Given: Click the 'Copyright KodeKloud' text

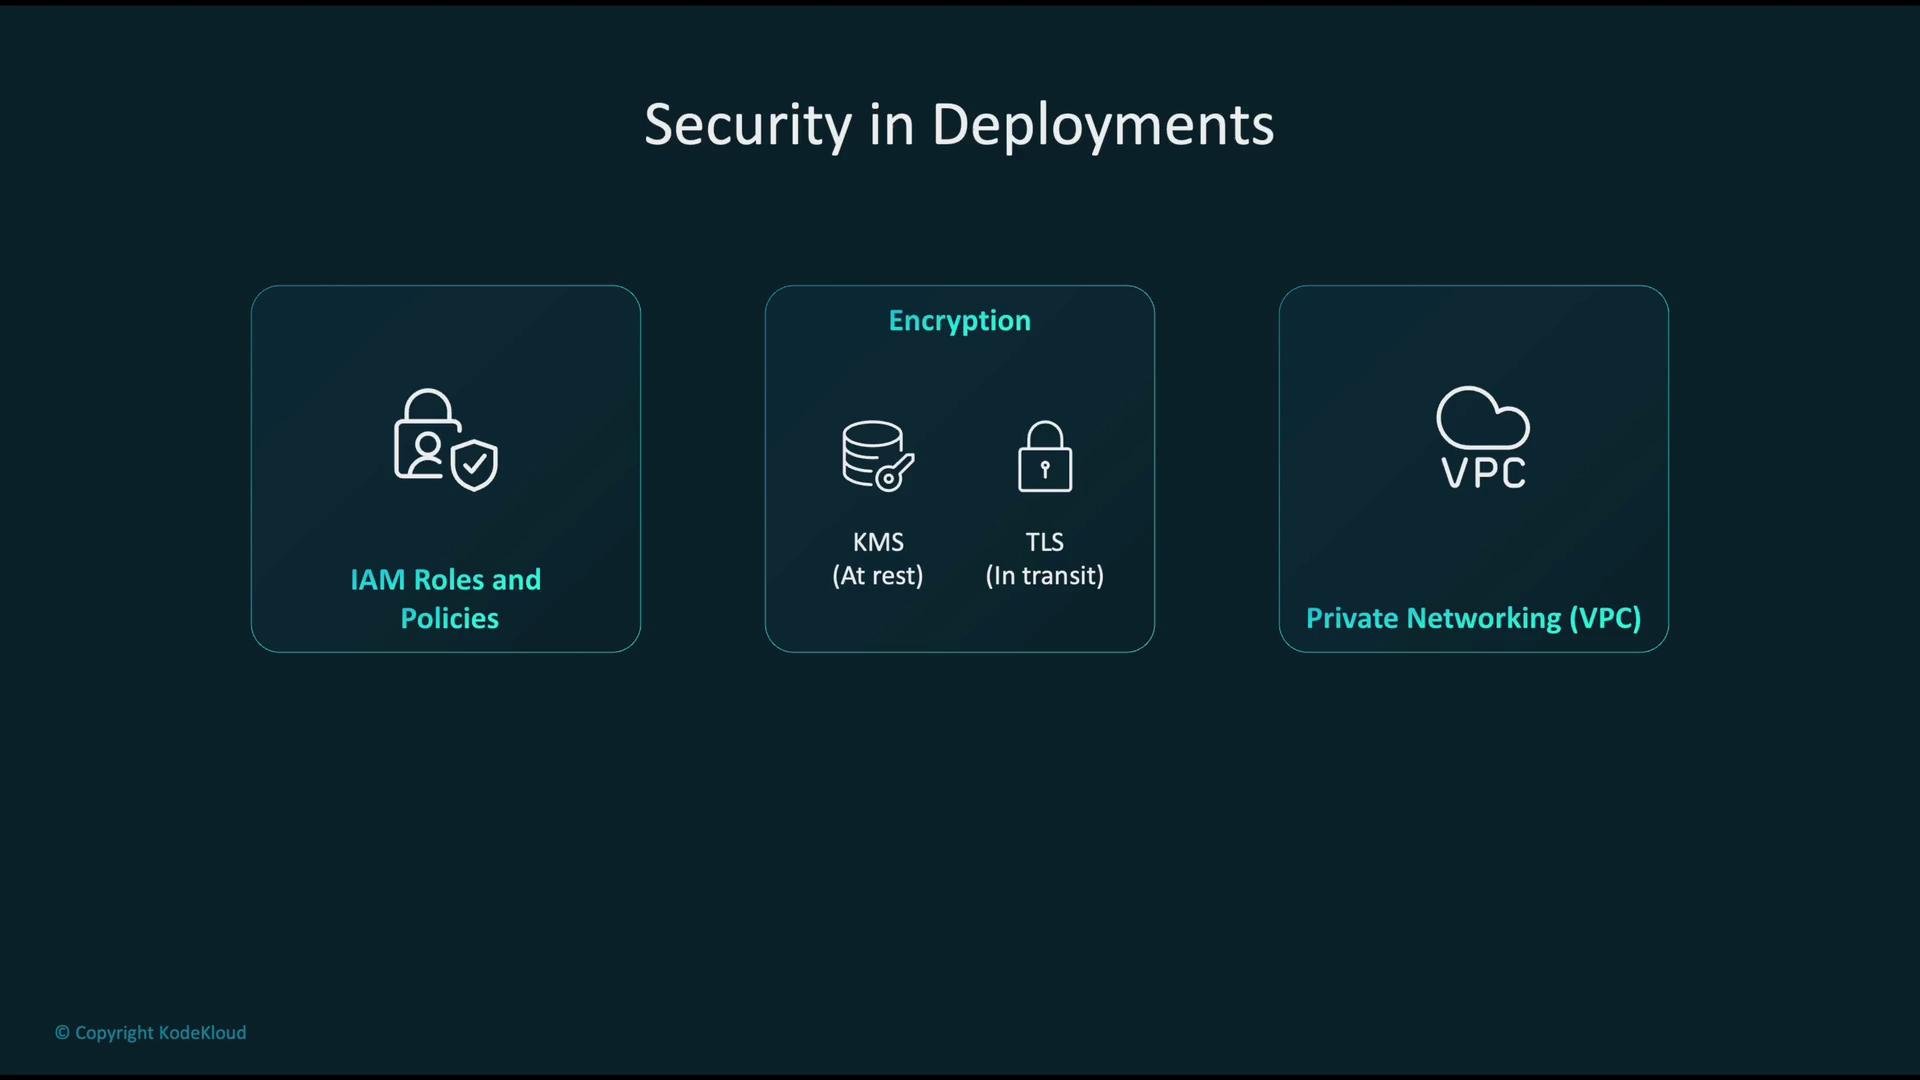Looking at the screenshot, I should click(x=150, y=1033).
